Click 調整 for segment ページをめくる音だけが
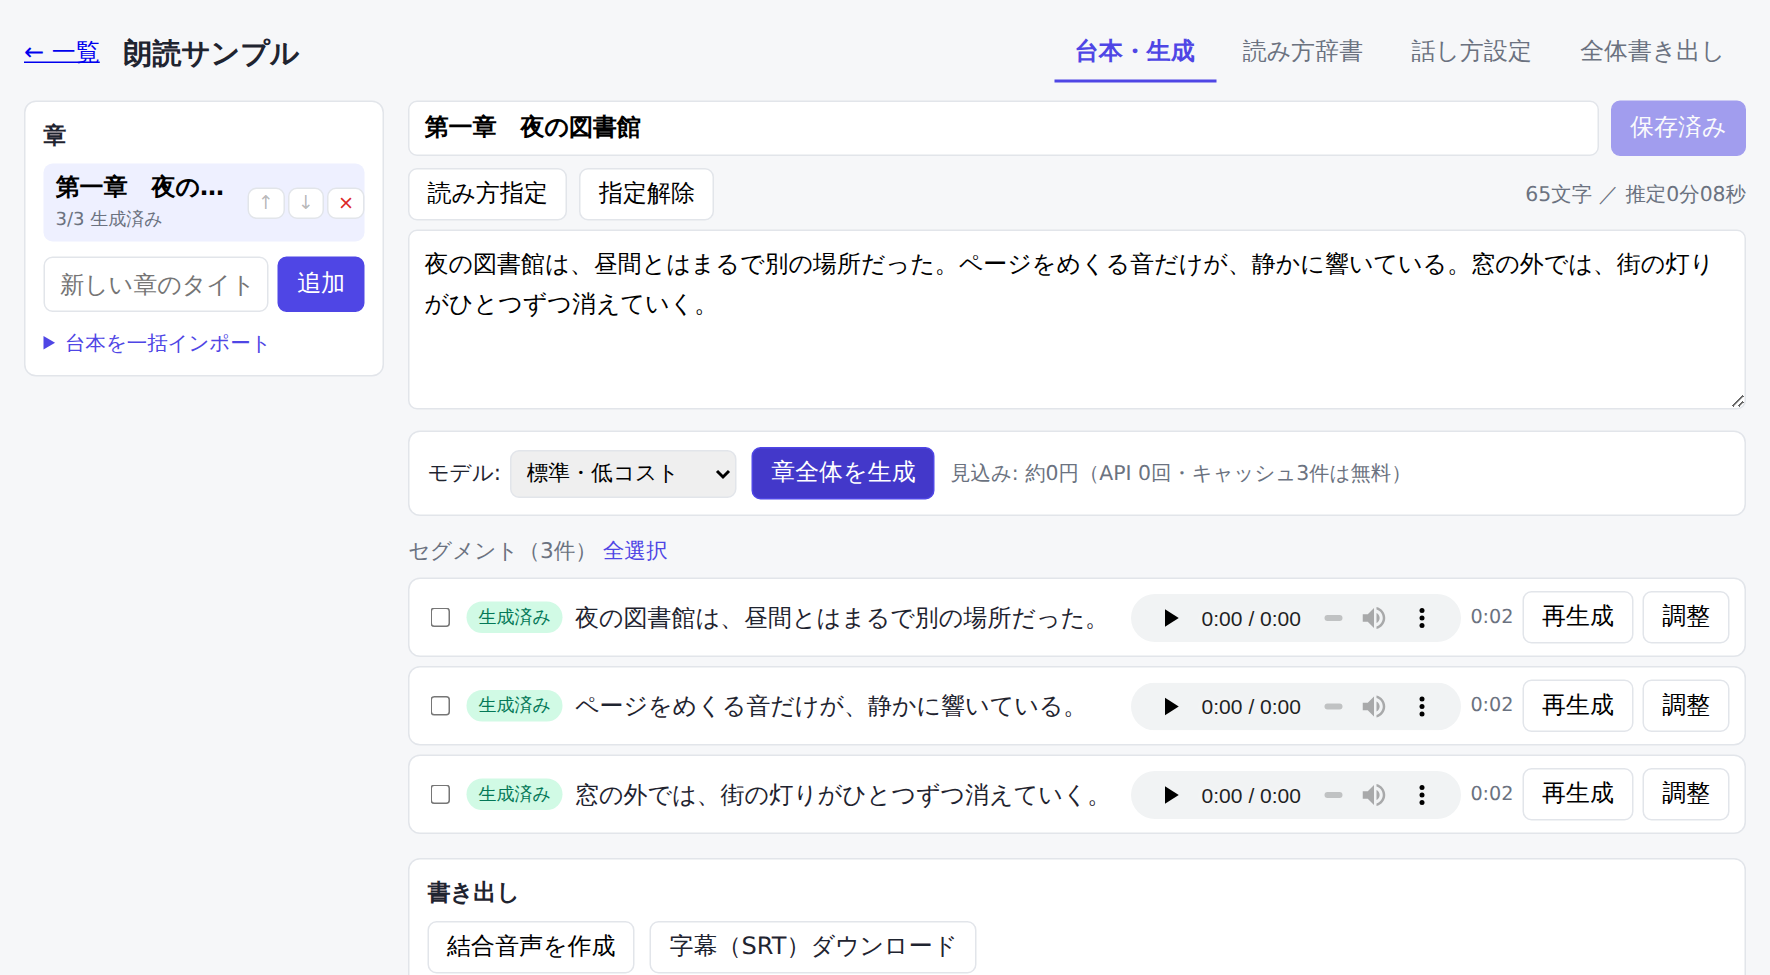 pos(1686,706)
